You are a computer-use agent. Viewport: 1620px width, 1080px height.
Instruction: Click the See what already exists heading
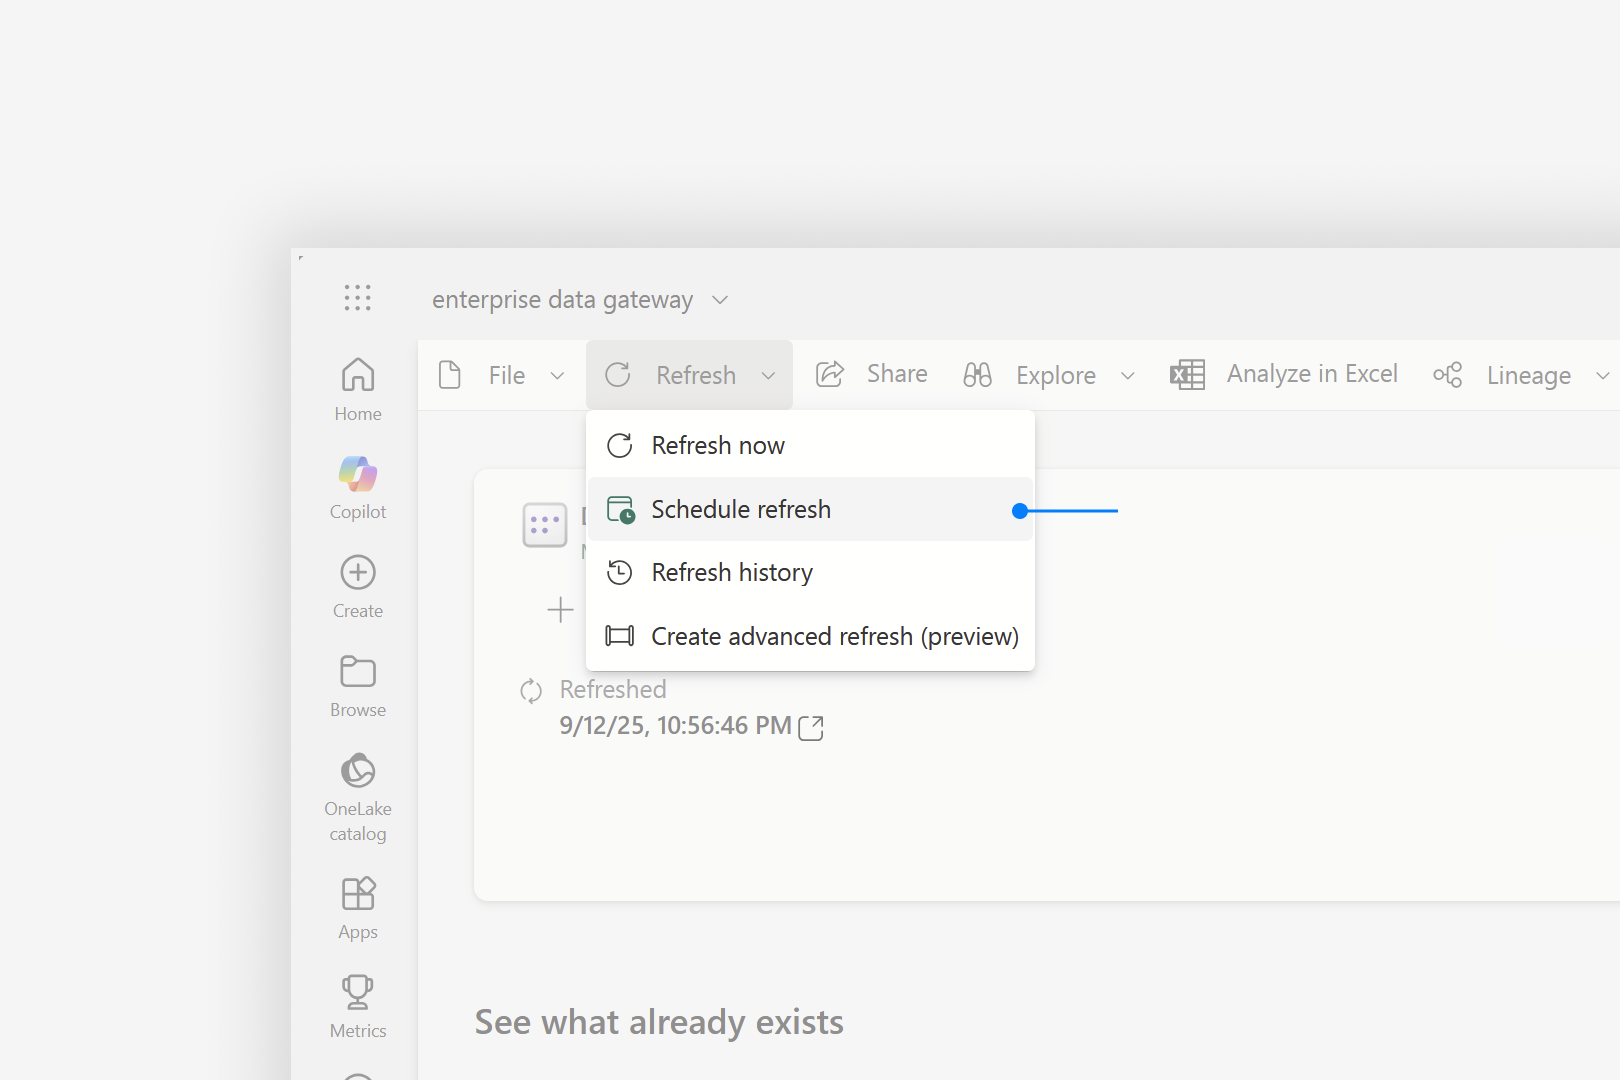pyautogui.click(x=659, y=1022)
